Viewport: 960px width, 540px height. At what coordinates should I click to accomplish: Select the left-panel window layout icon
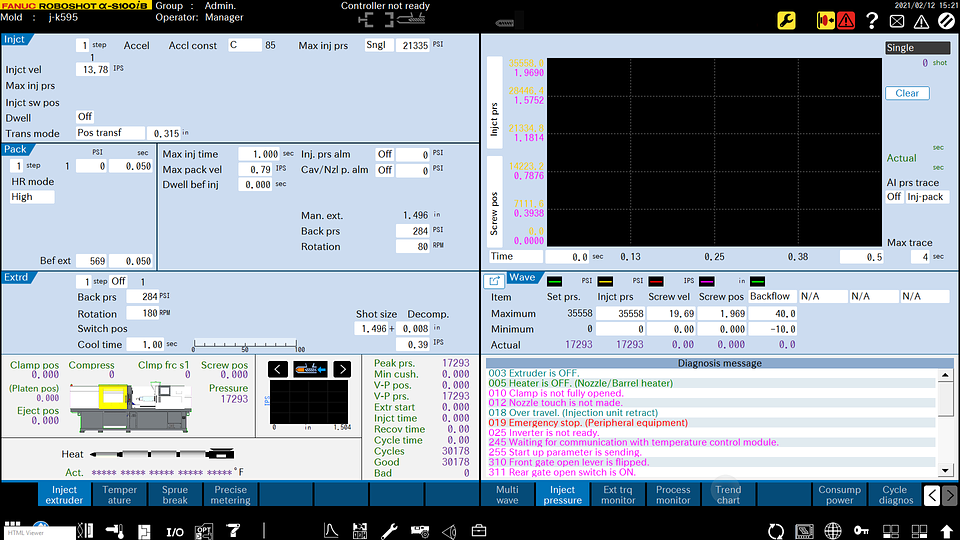[x=891, y=531]
